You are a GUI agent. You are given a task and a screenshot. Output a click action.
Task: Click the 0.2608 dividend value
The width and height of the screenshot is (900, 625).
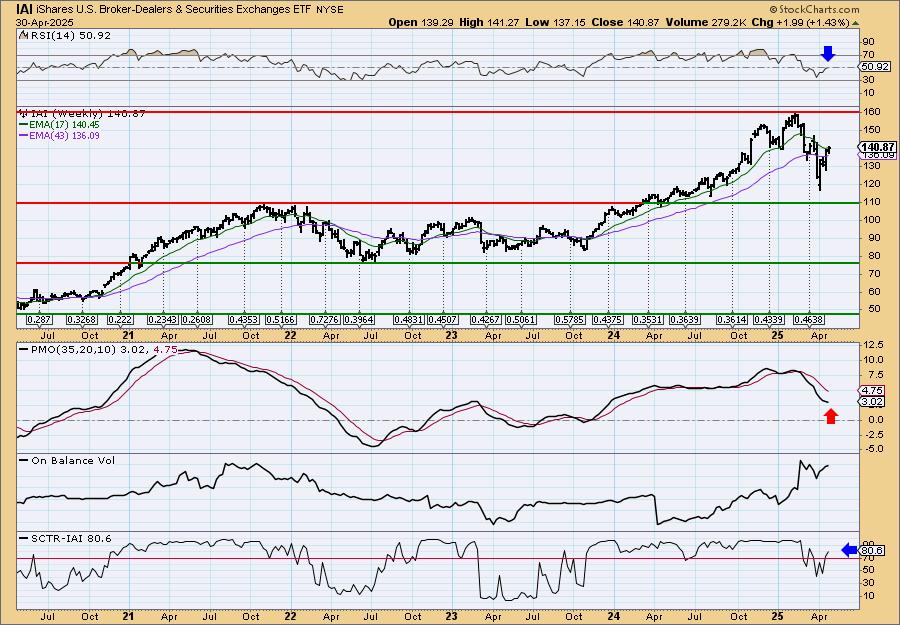click(x=196, y=319)
